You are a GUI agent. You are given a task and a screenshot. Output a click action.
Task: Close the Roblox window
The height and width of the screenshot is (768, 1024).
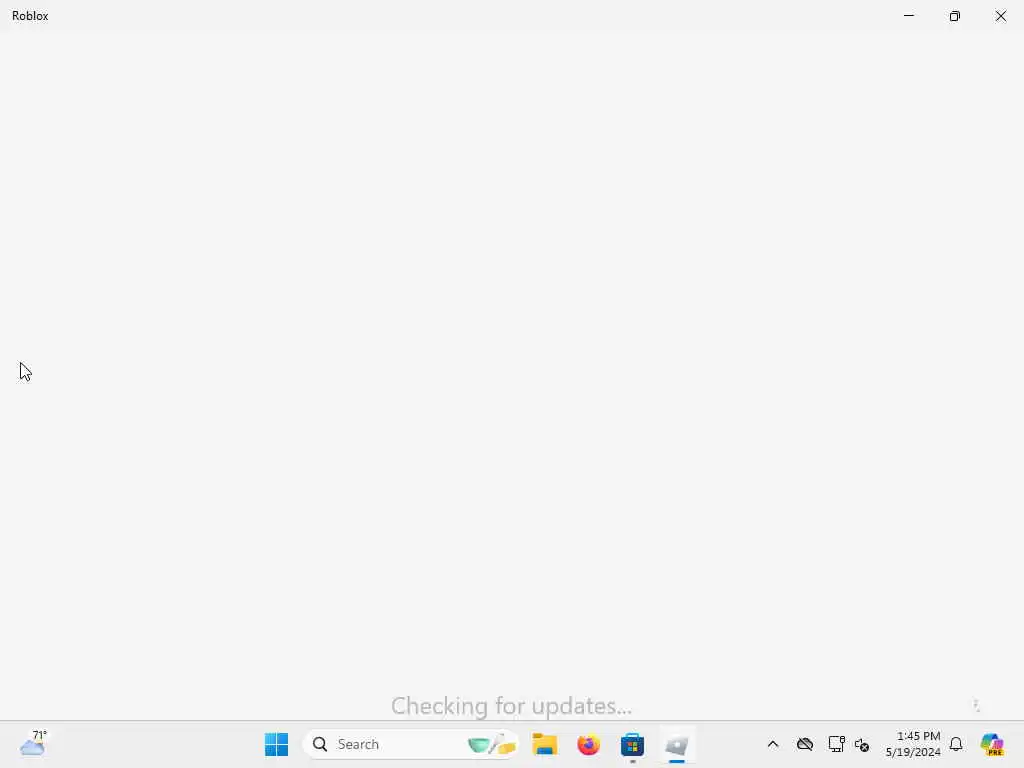pyautogui.click(x=1000, y=16)
